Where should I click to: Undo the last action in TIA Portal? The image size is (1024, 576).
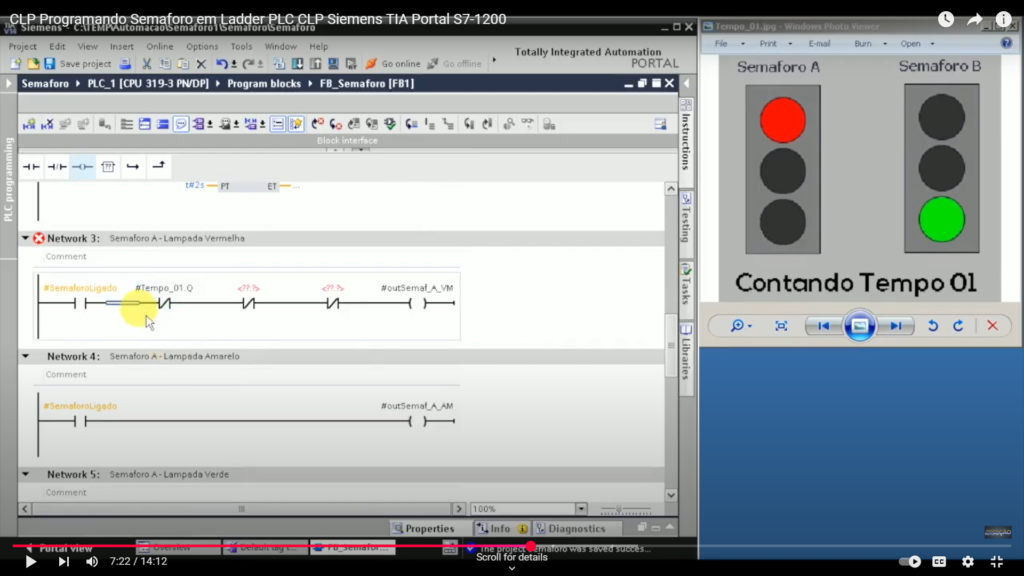tap(222, 64)
